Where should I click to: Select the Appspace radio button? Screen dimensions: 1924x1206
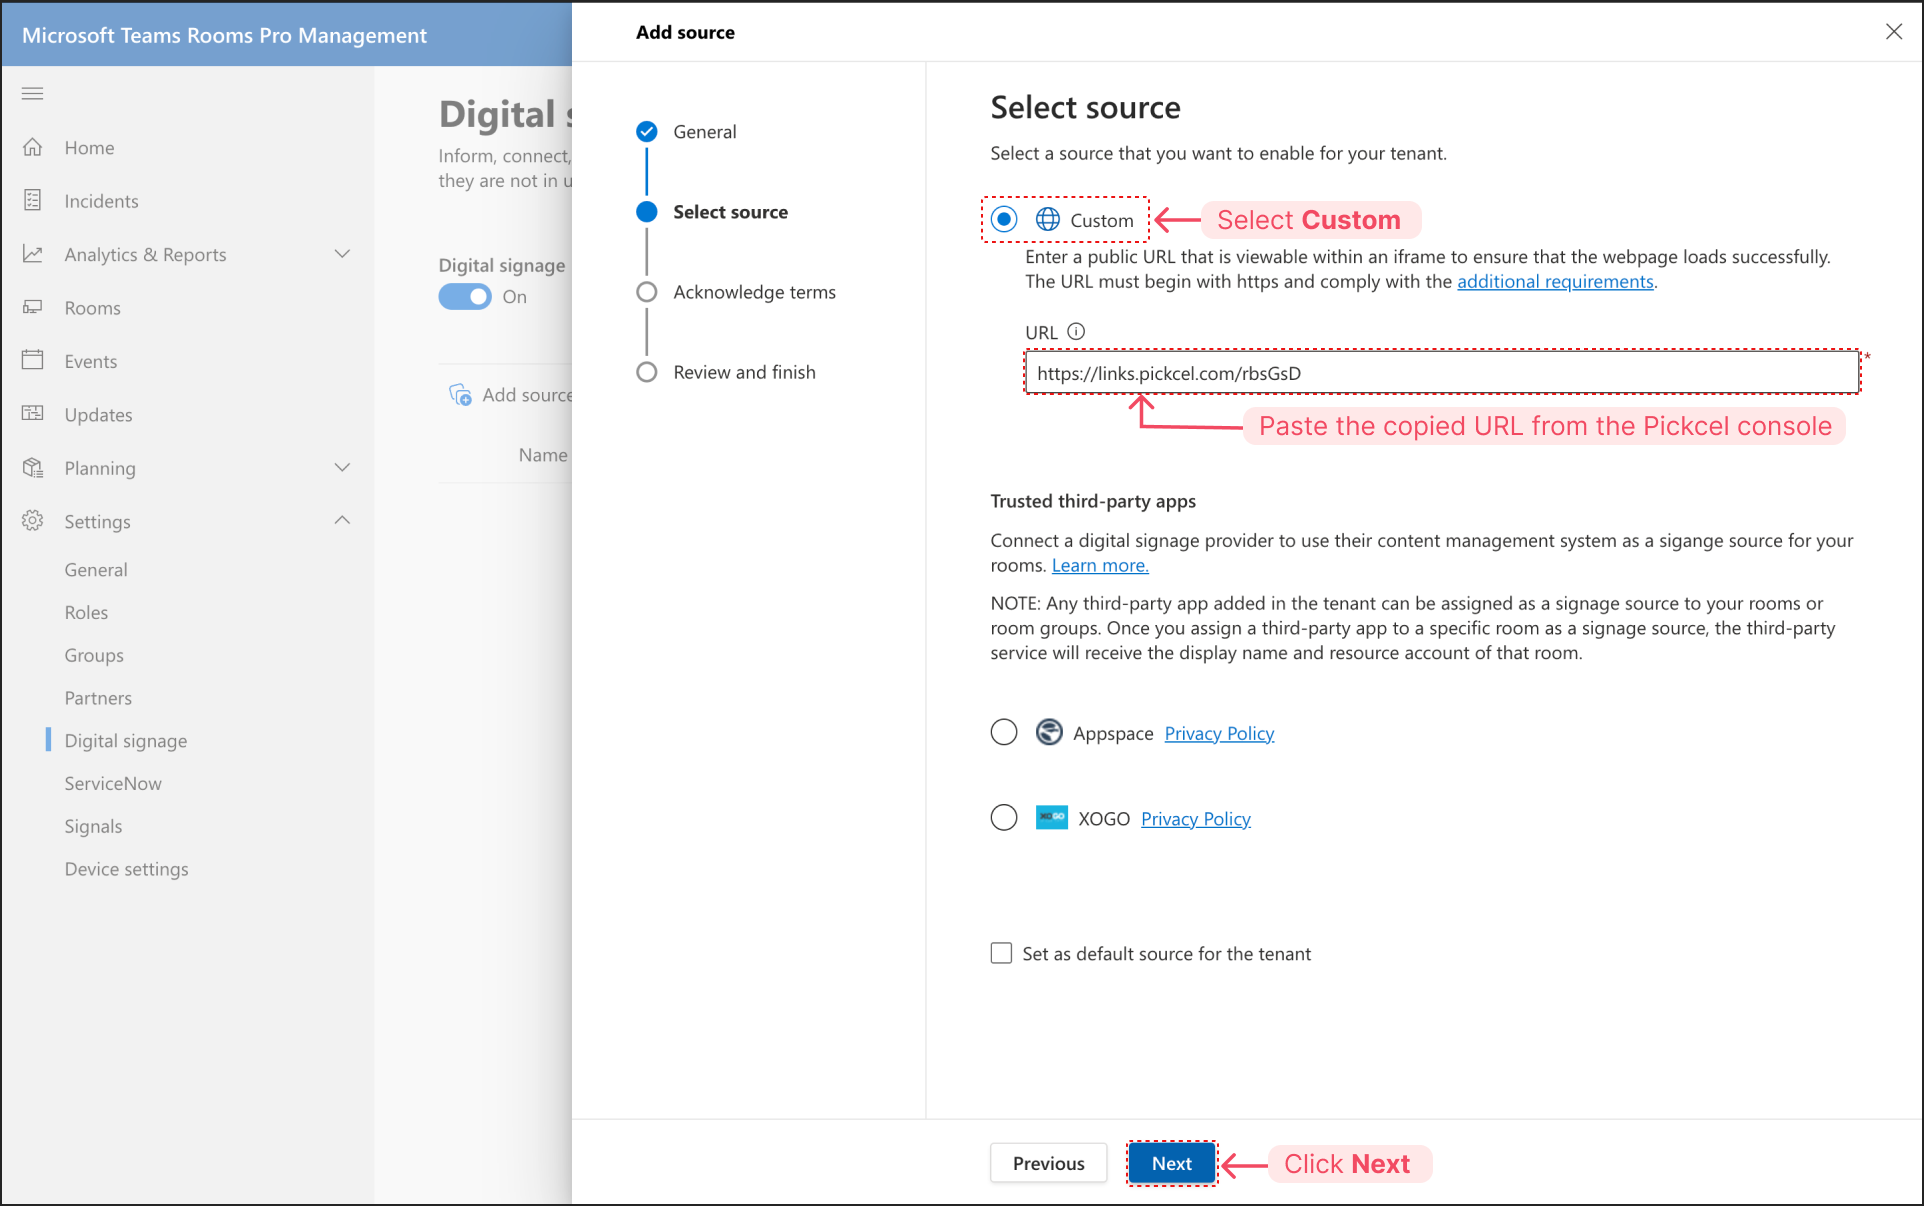tap(1004, 732)
